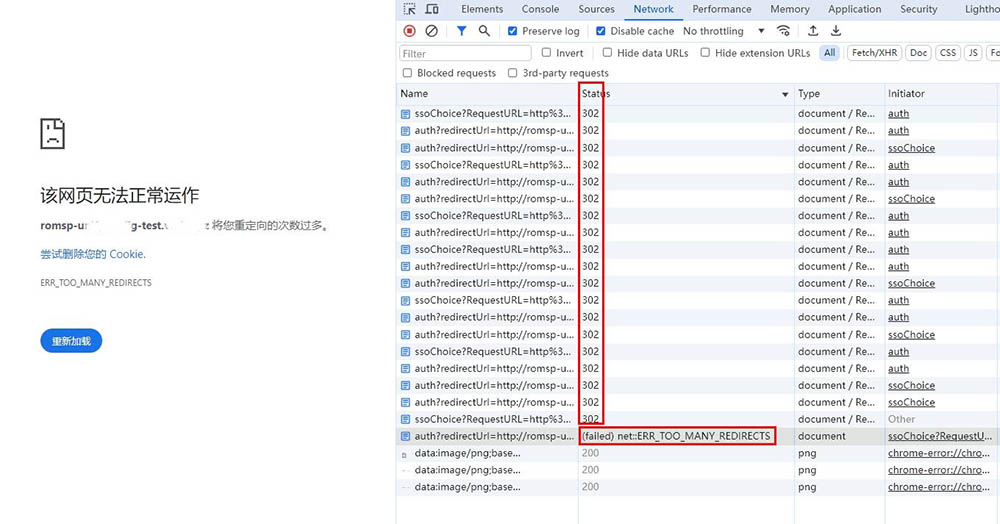Switch to the Console tab

click(x=540, y=9)
